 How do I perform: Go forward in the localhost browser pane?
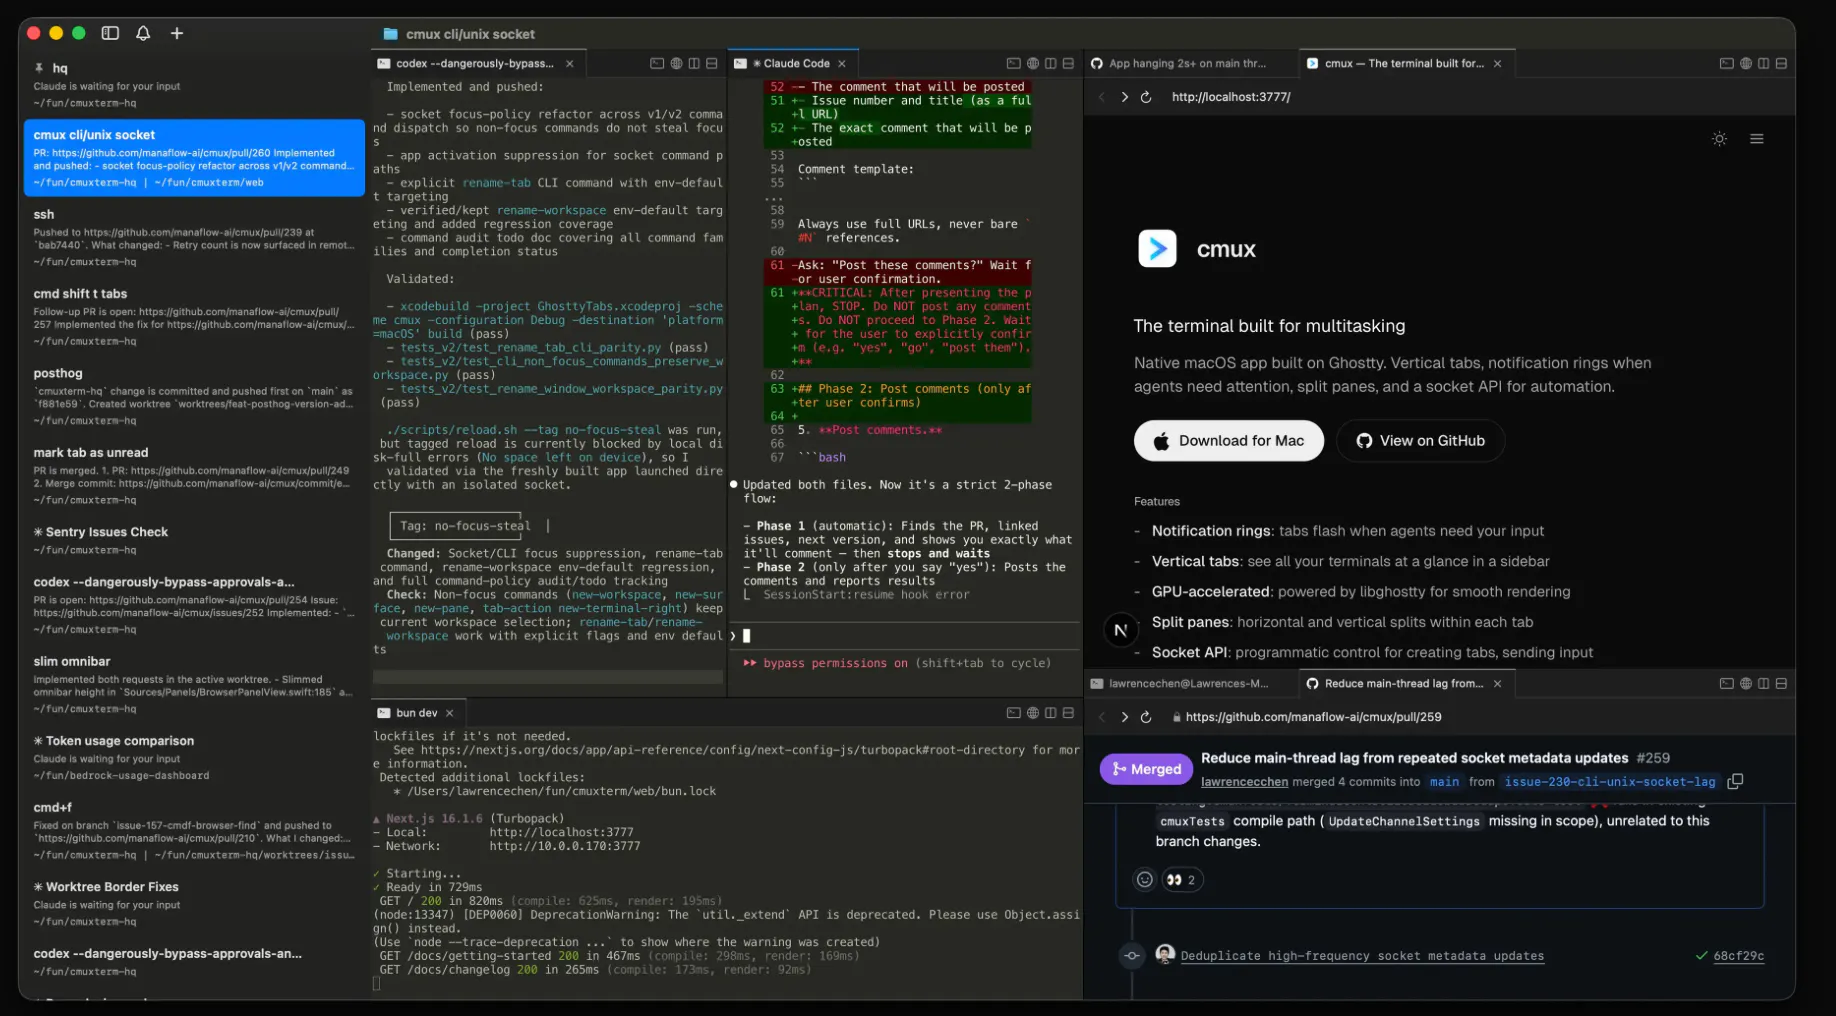[x=1124, y=97]
